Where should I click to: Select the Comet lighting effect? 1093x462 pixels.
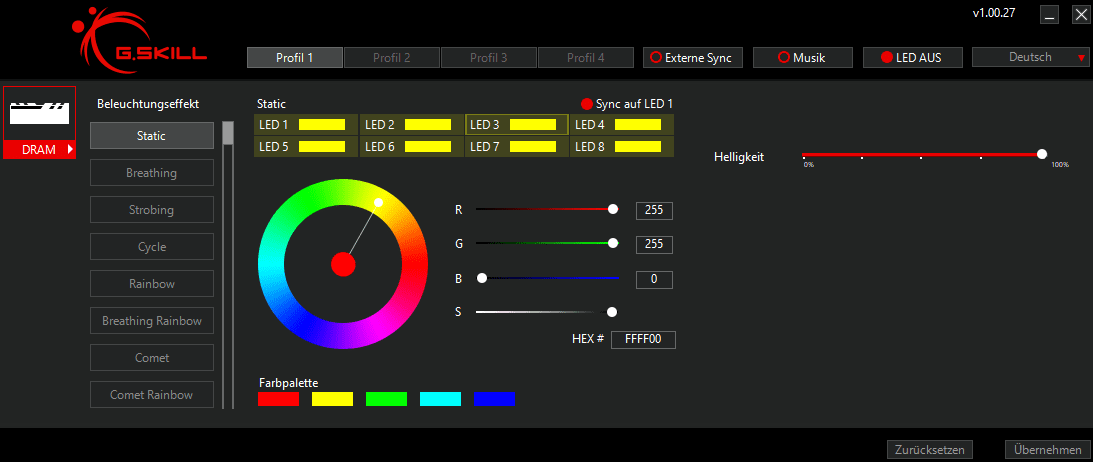151,357
